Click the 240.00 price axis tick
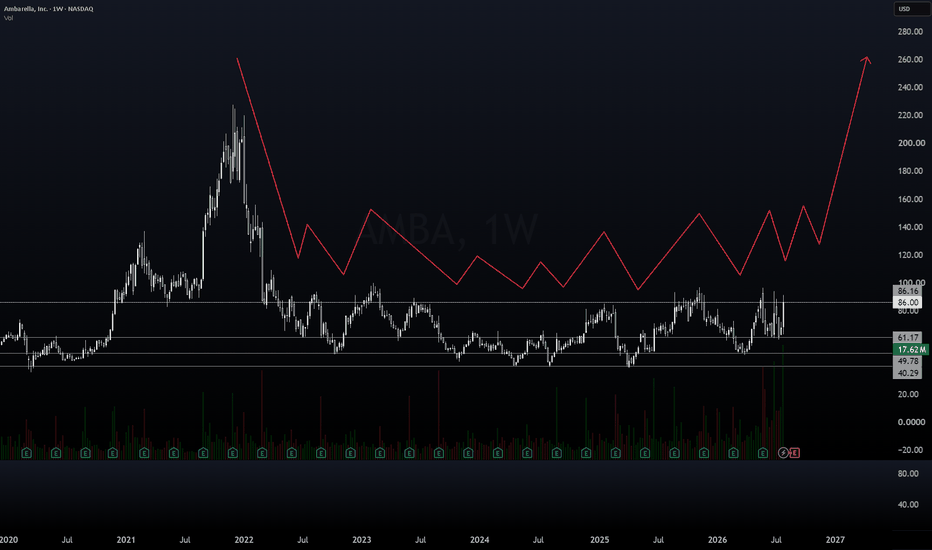 [x=910, y=87]
